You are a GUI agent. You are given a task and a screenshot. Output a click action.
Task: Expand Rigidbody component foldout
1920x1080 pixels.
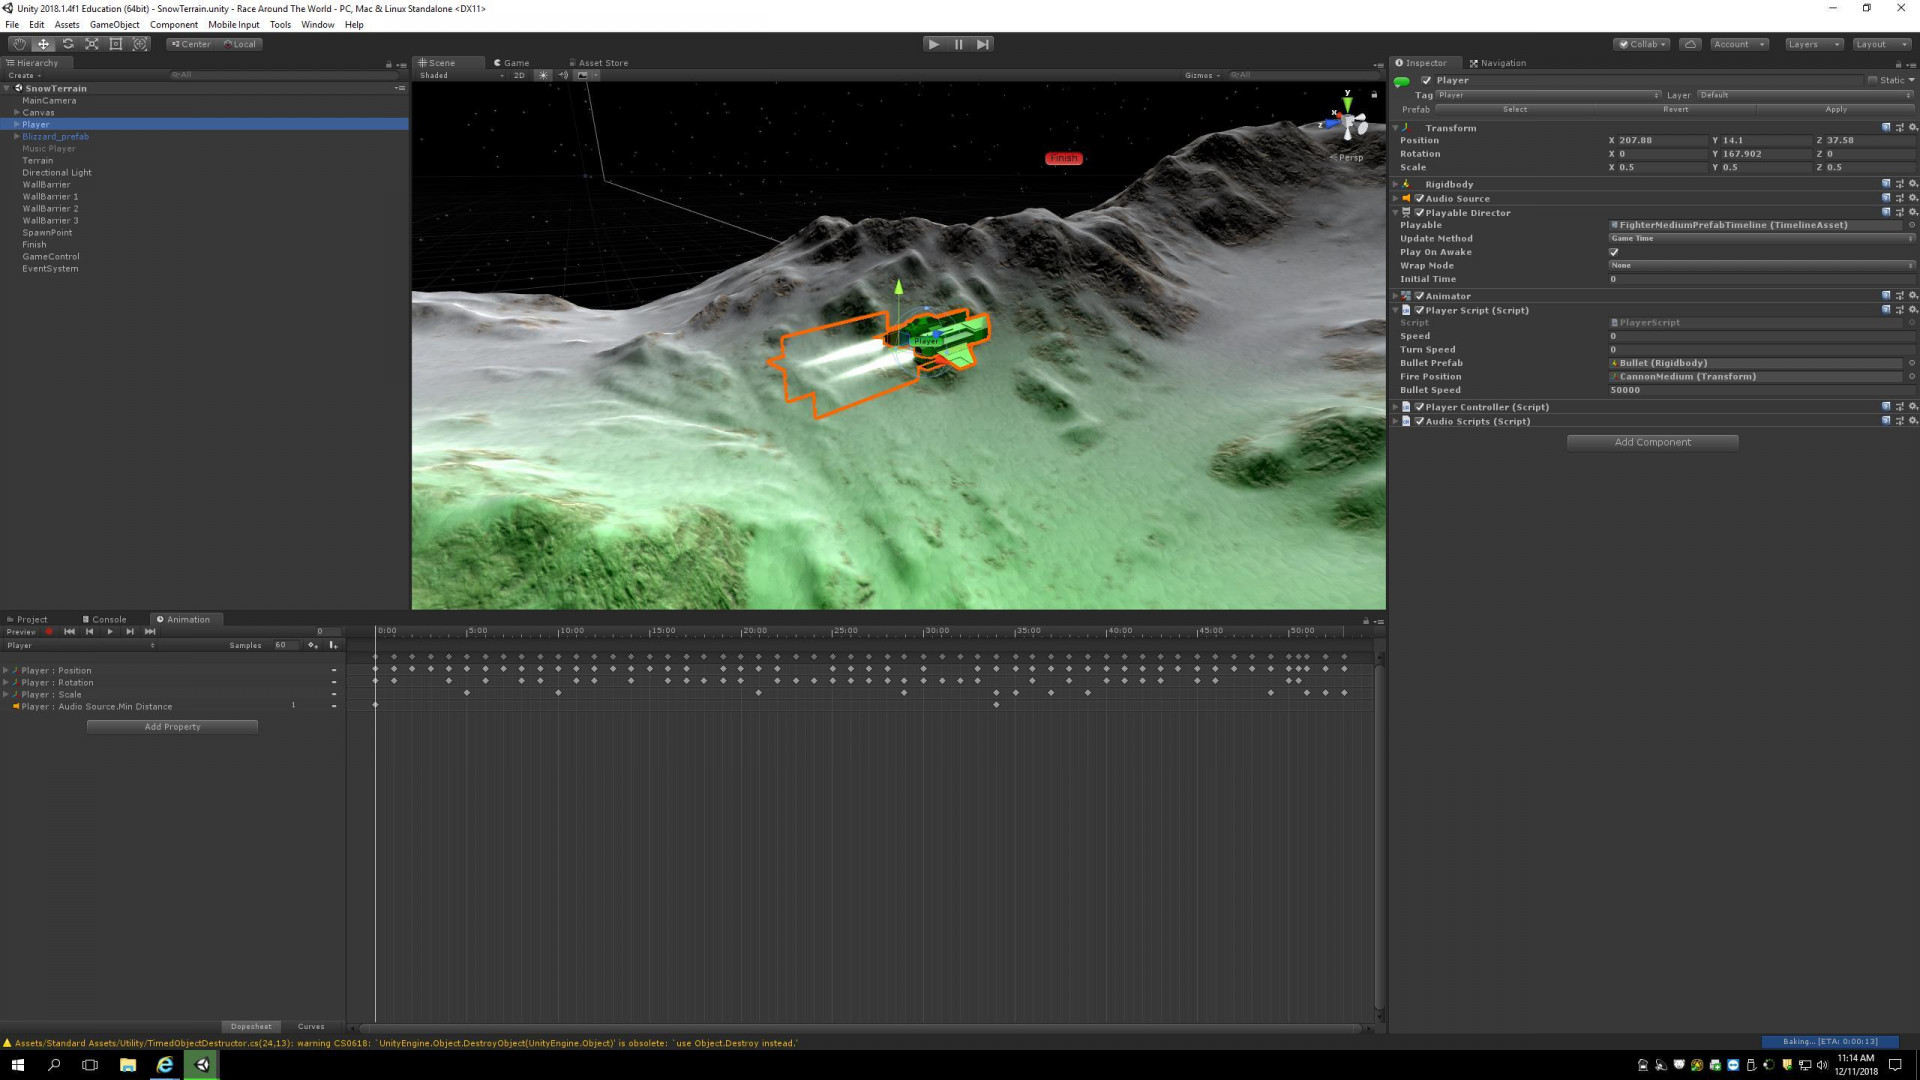(x=1396, y=184)
